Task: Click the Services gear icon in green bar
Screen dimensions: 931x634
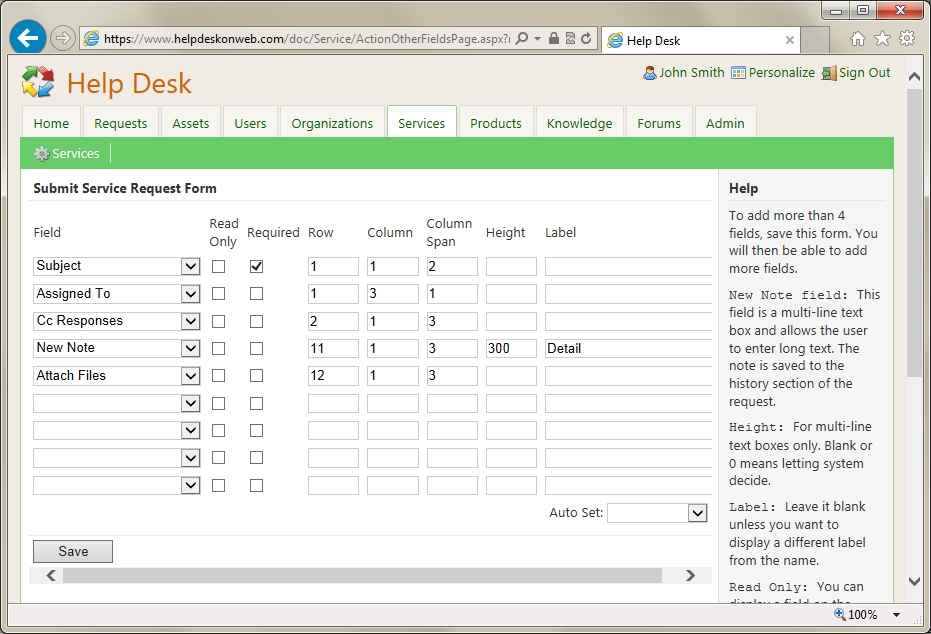Action: point(41,154)
